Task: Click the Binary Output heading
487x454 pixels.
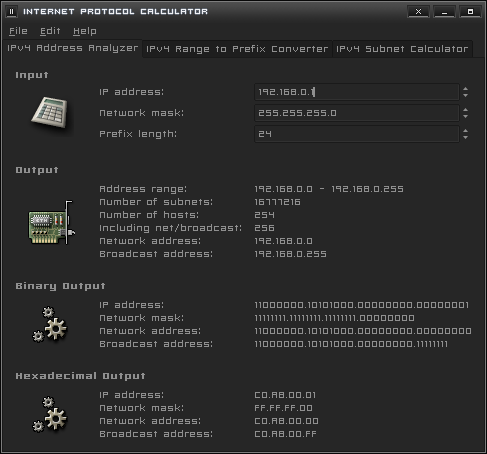Action: point(60,286)
